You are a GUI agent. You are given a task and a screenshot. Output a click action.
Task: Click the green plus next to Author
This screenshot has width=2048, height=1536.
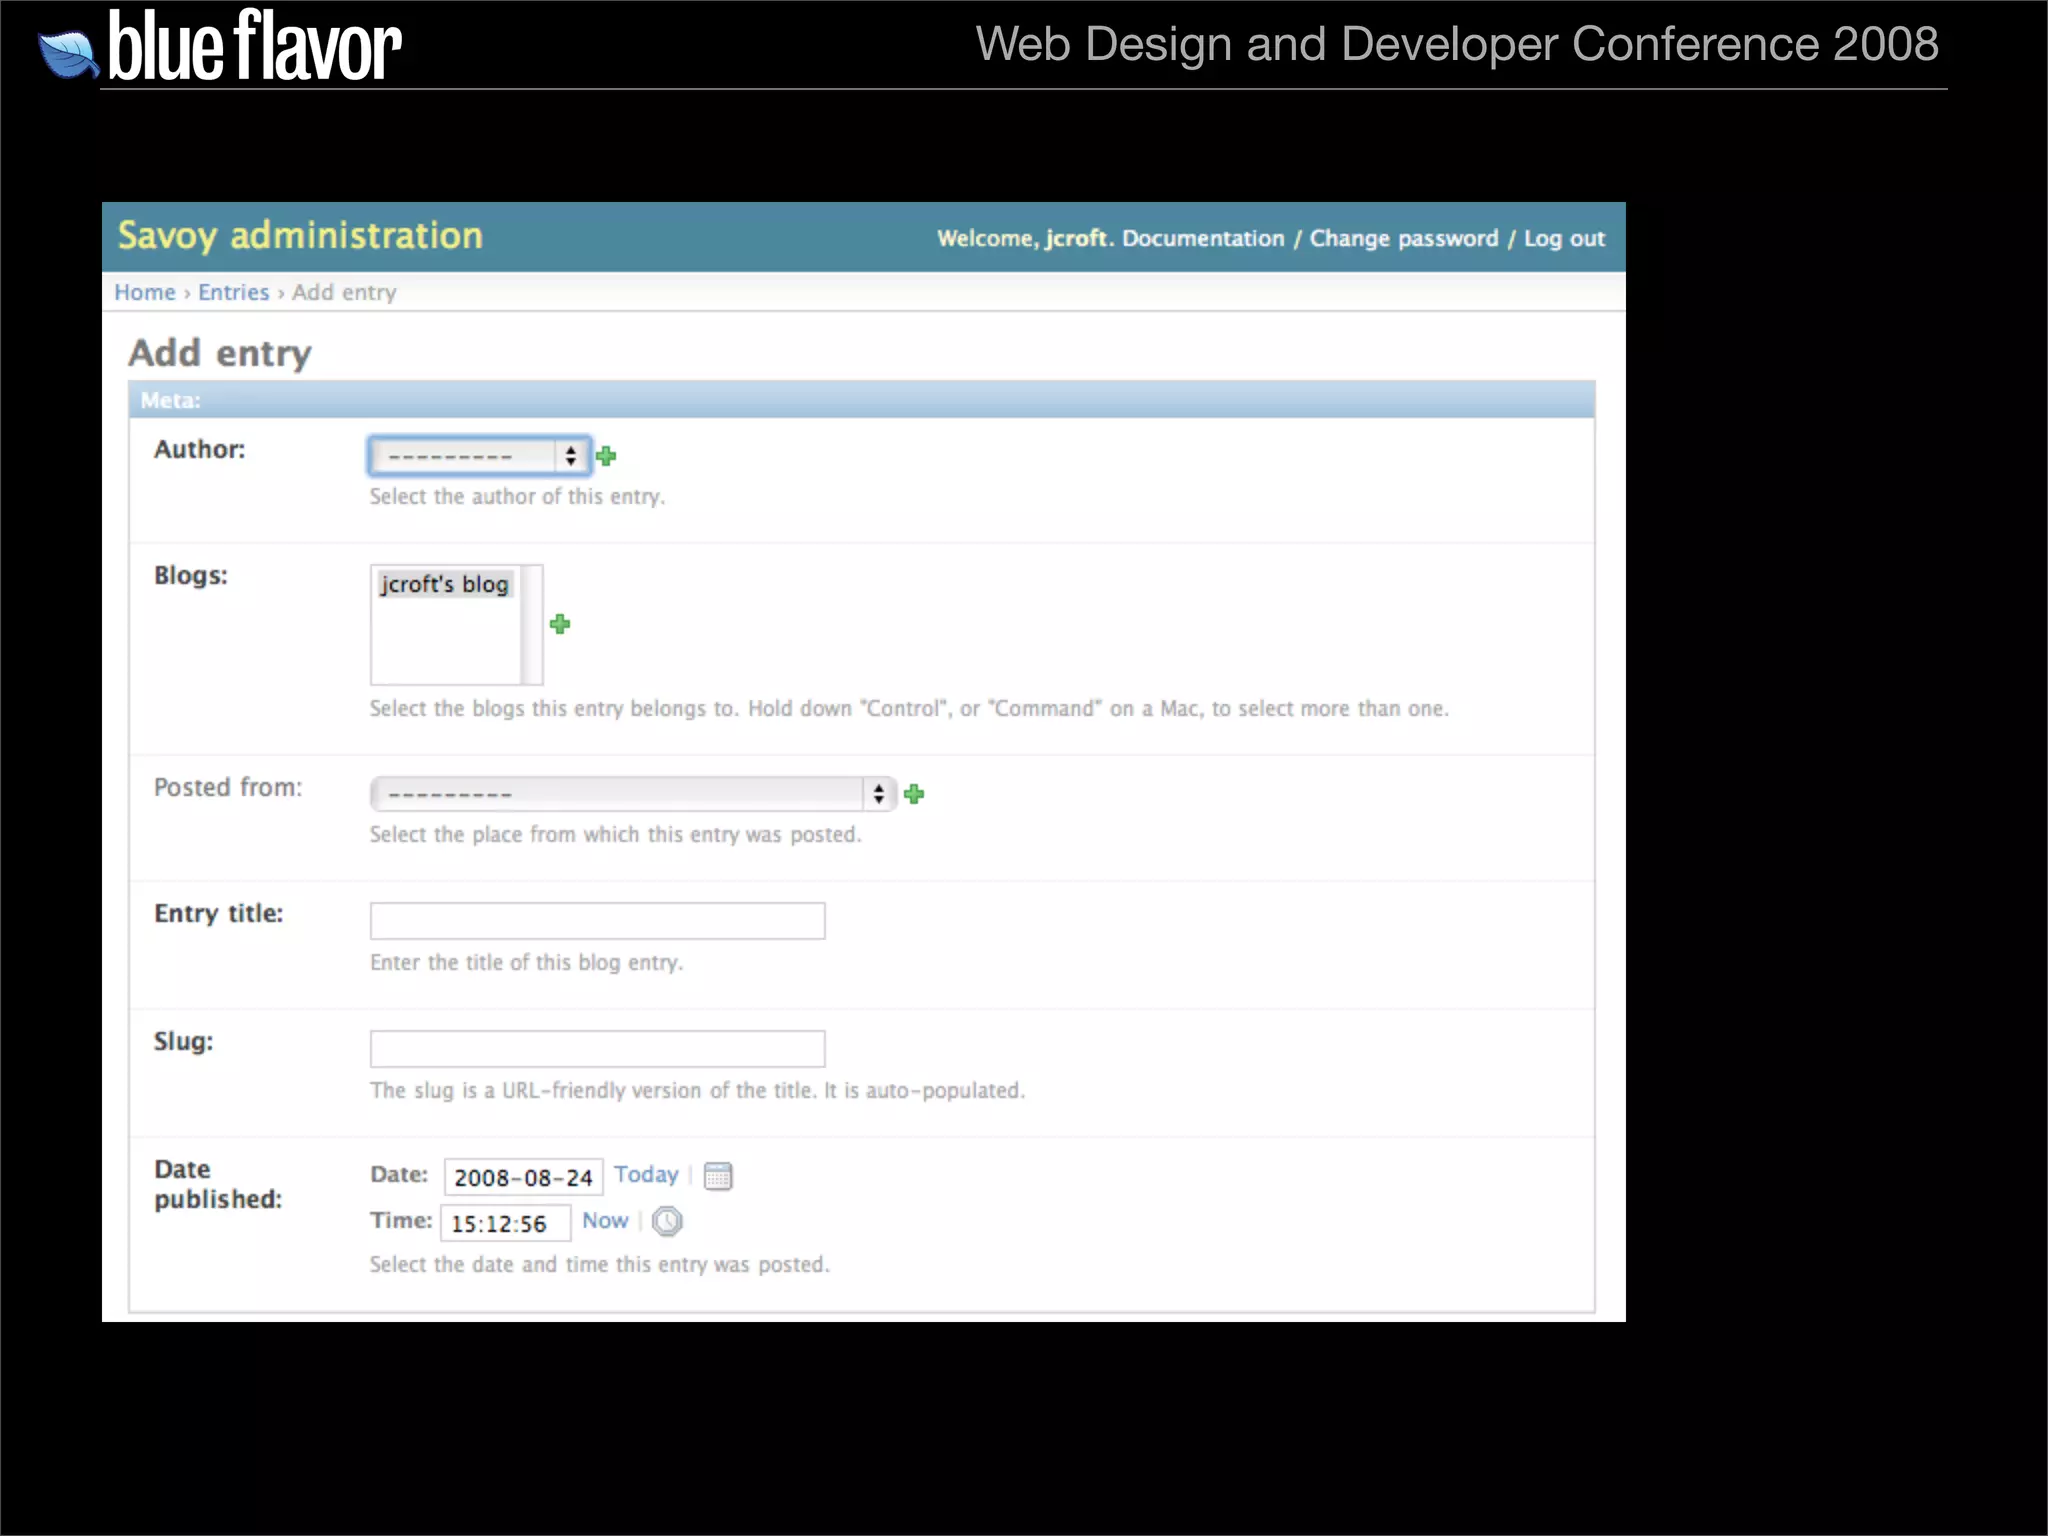coord(606,456)
